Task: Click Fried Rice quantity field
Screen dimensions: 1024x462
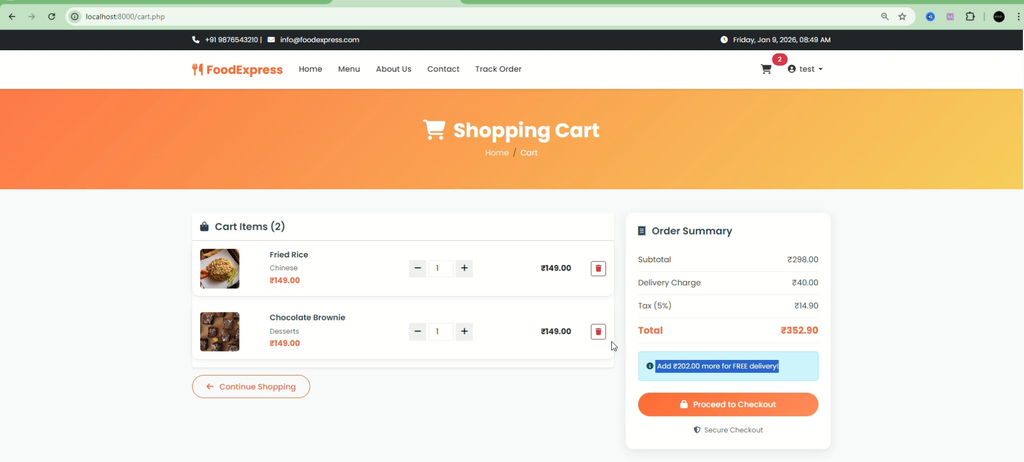Action: 441,269
